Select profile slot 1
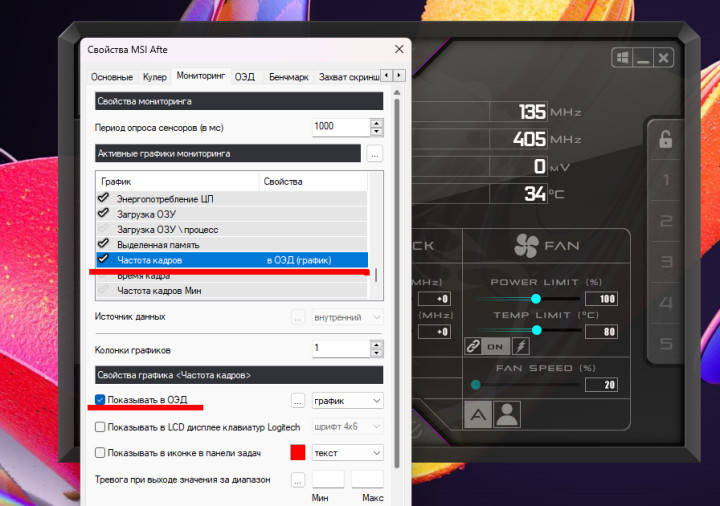Image resolution: width=720 pixels, height=506 pixels. [666, 181]
